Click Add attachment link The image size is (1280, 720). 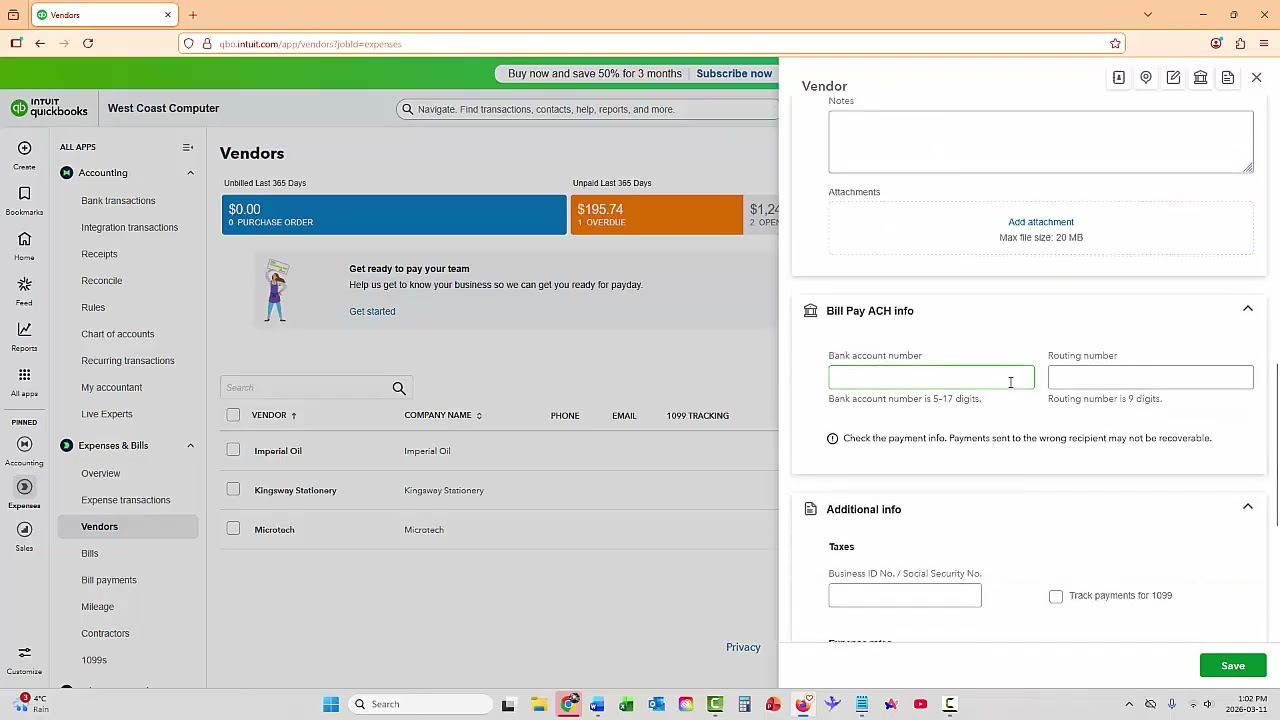[1041, 222]
